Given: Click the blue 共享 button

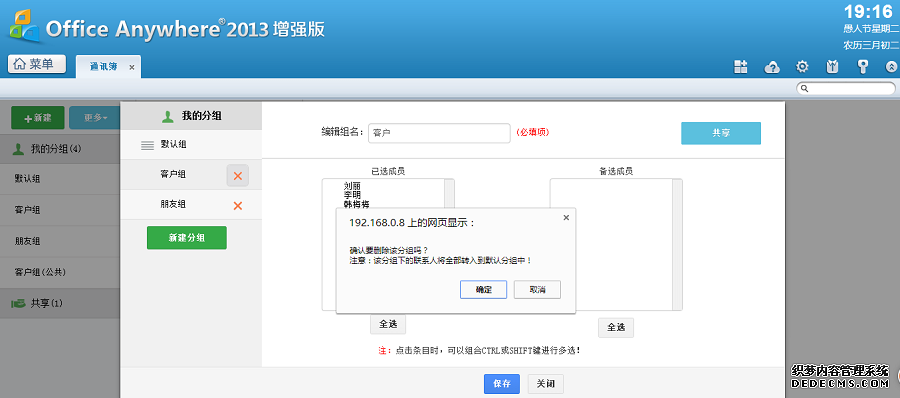Looking at the screenshot, I should pos(721,133).
